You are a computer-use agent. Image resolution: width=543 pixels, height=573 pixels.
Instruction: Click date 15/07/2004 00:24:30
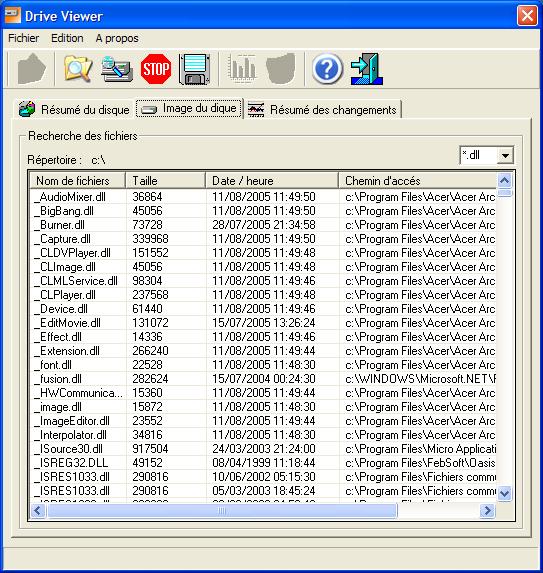[264, 379]
